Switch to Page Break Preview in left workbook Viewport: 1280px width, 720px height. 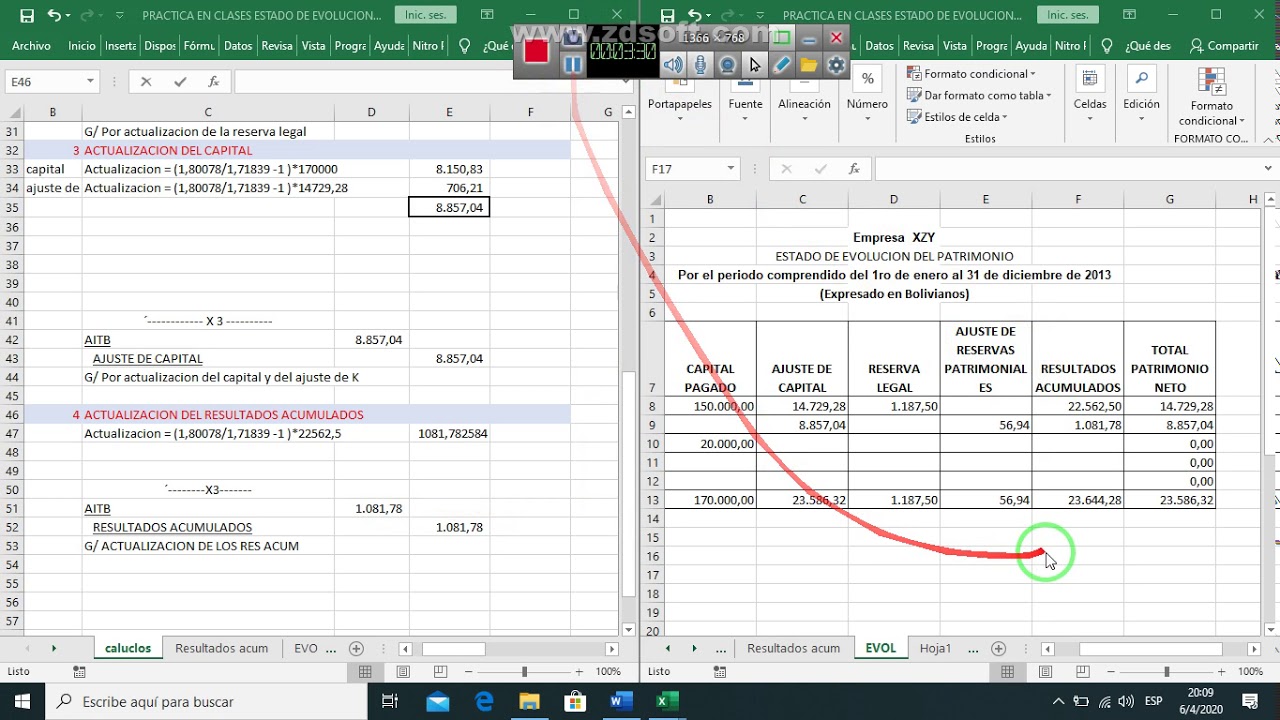(439, 672)
